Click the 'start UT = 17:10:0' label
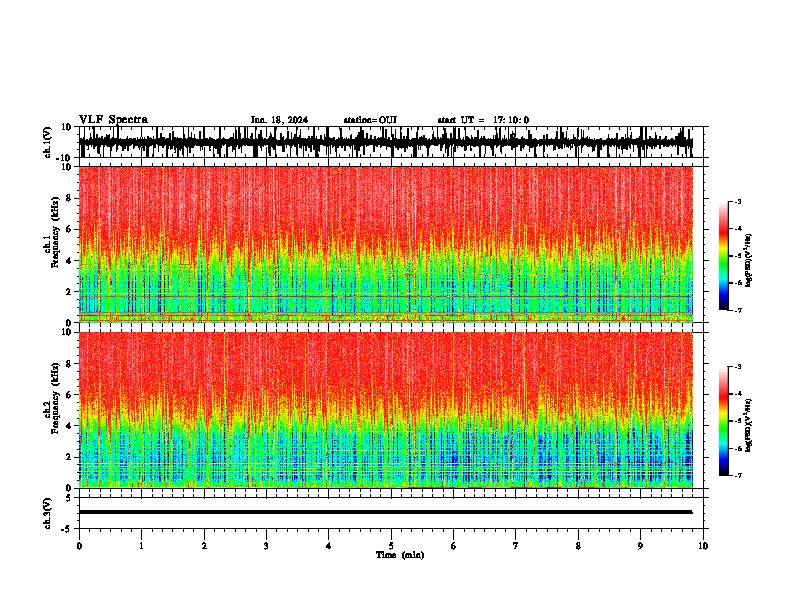This screenshot has width=792, height=612. (x=483, y=120)
